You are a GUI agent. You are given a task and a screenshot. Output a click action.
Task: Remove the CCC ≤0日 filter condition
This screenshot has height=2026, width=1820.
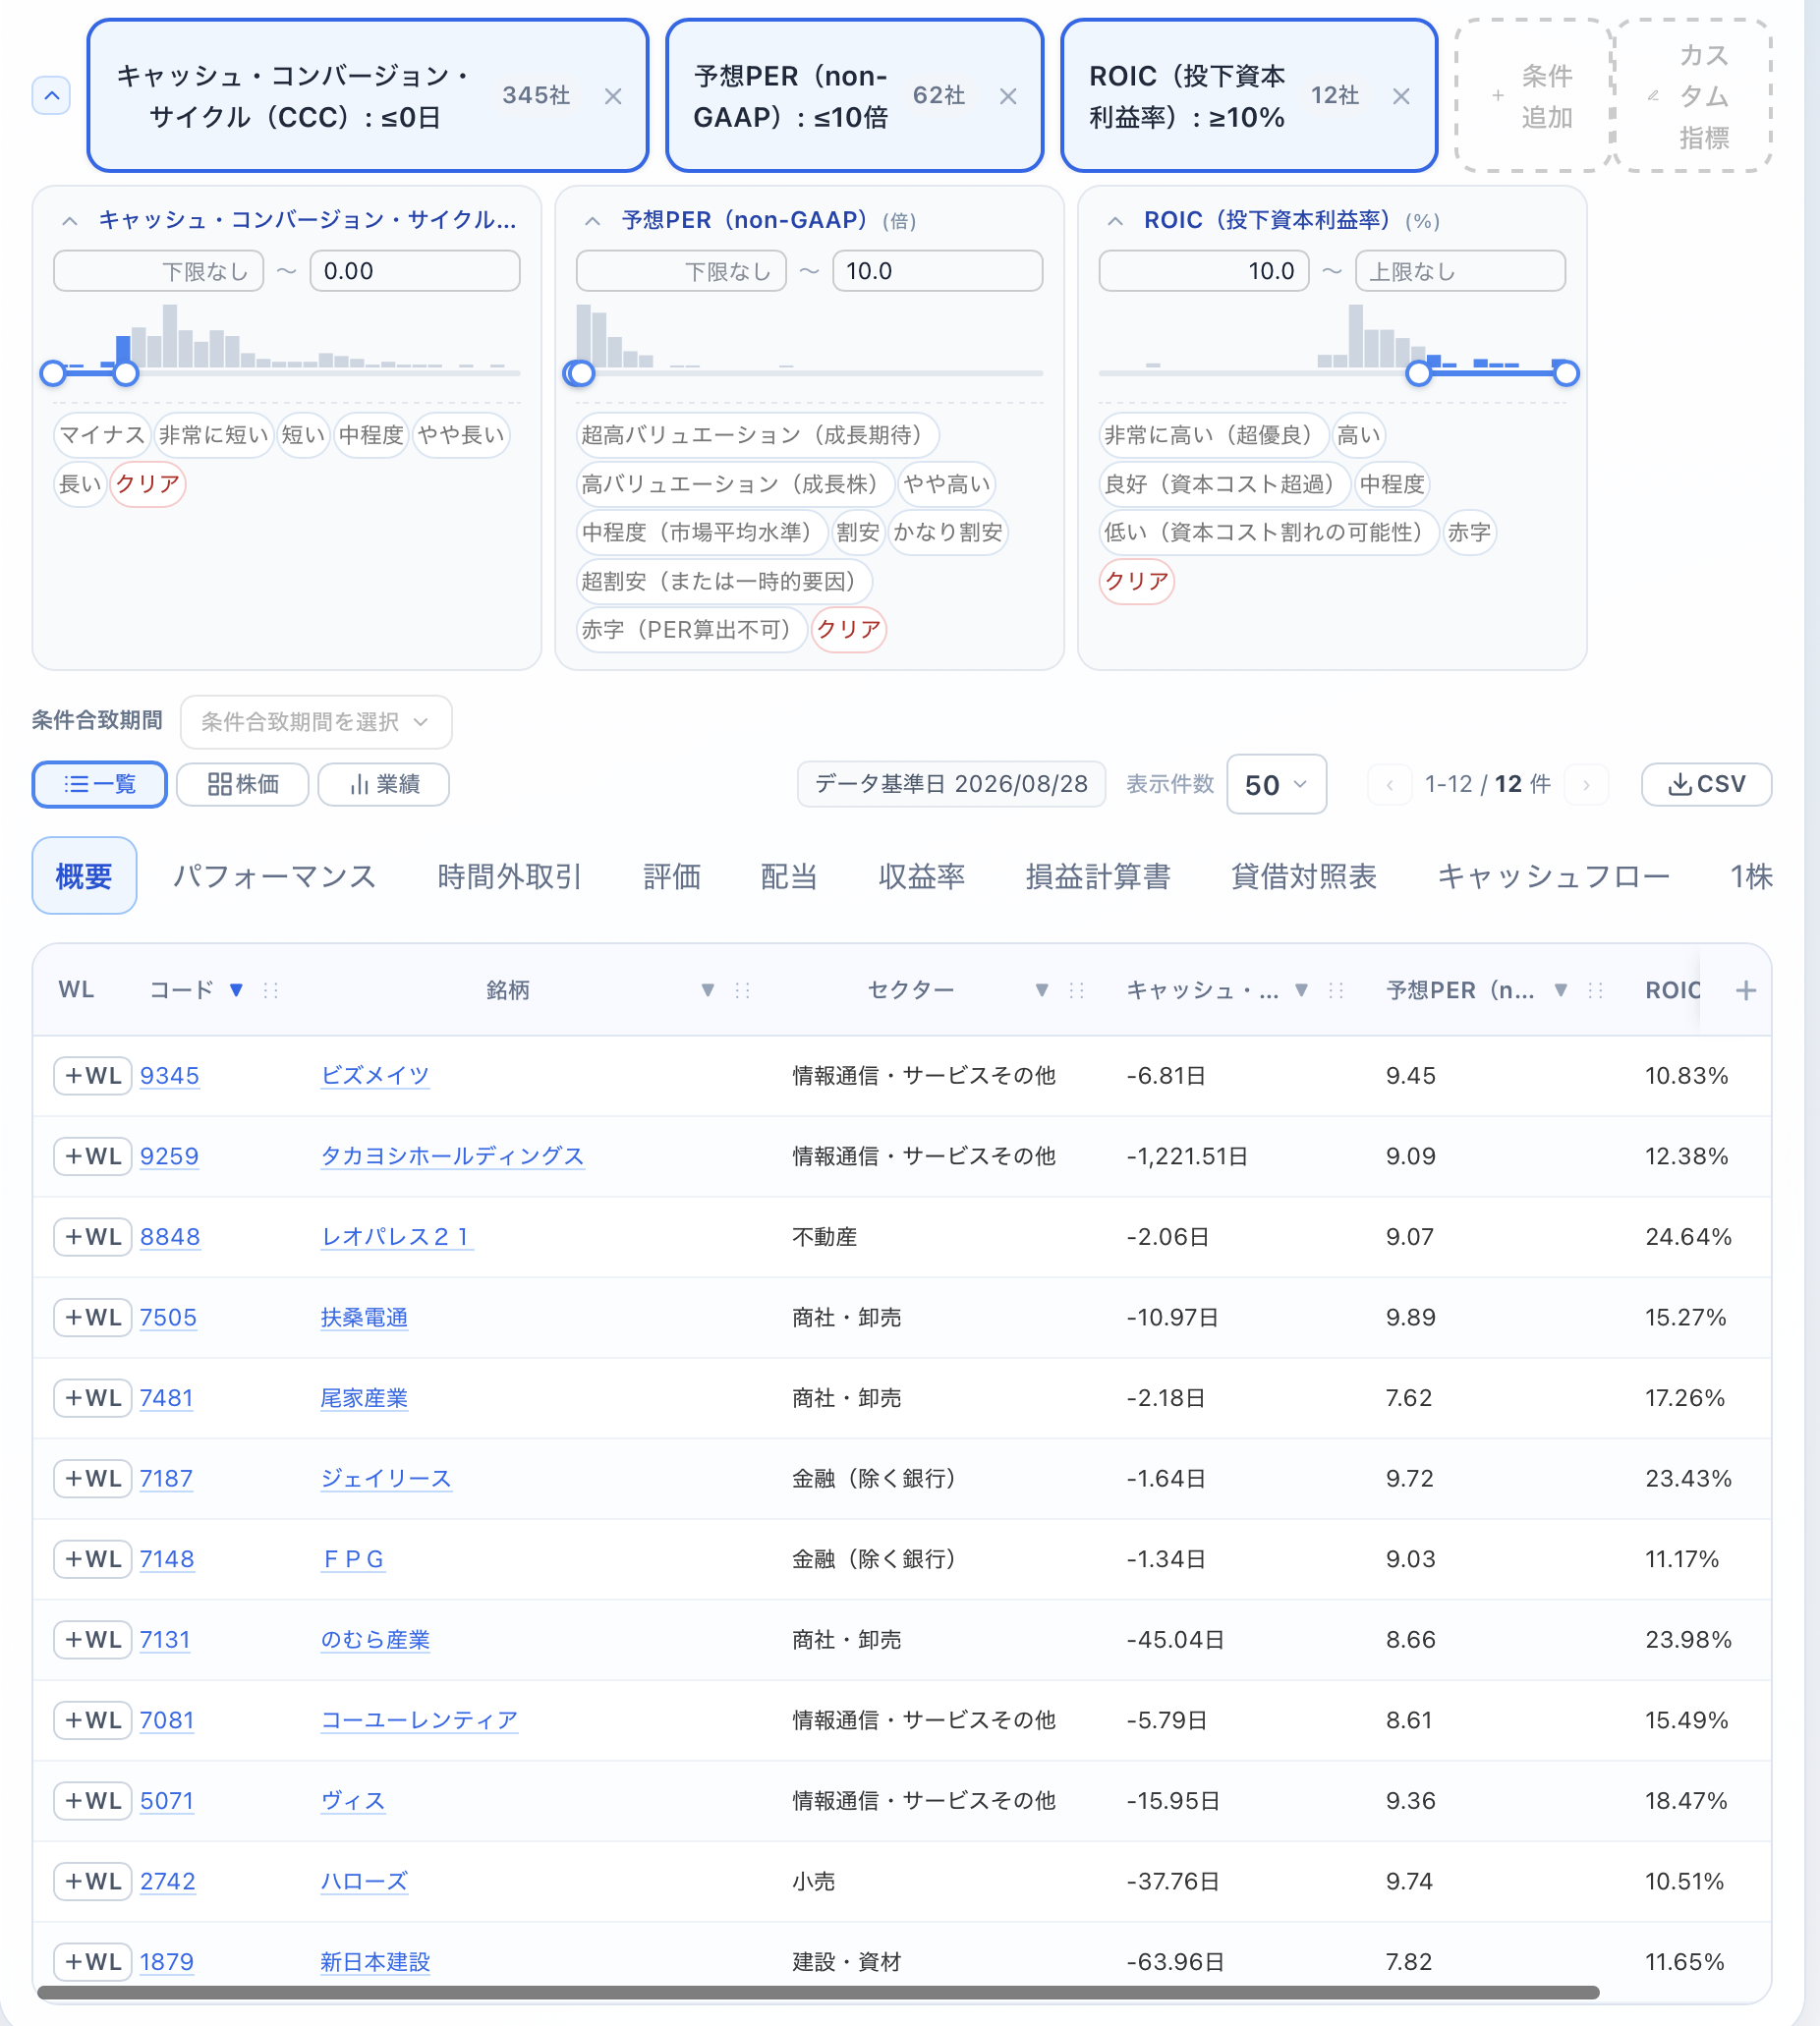point(613,96)
